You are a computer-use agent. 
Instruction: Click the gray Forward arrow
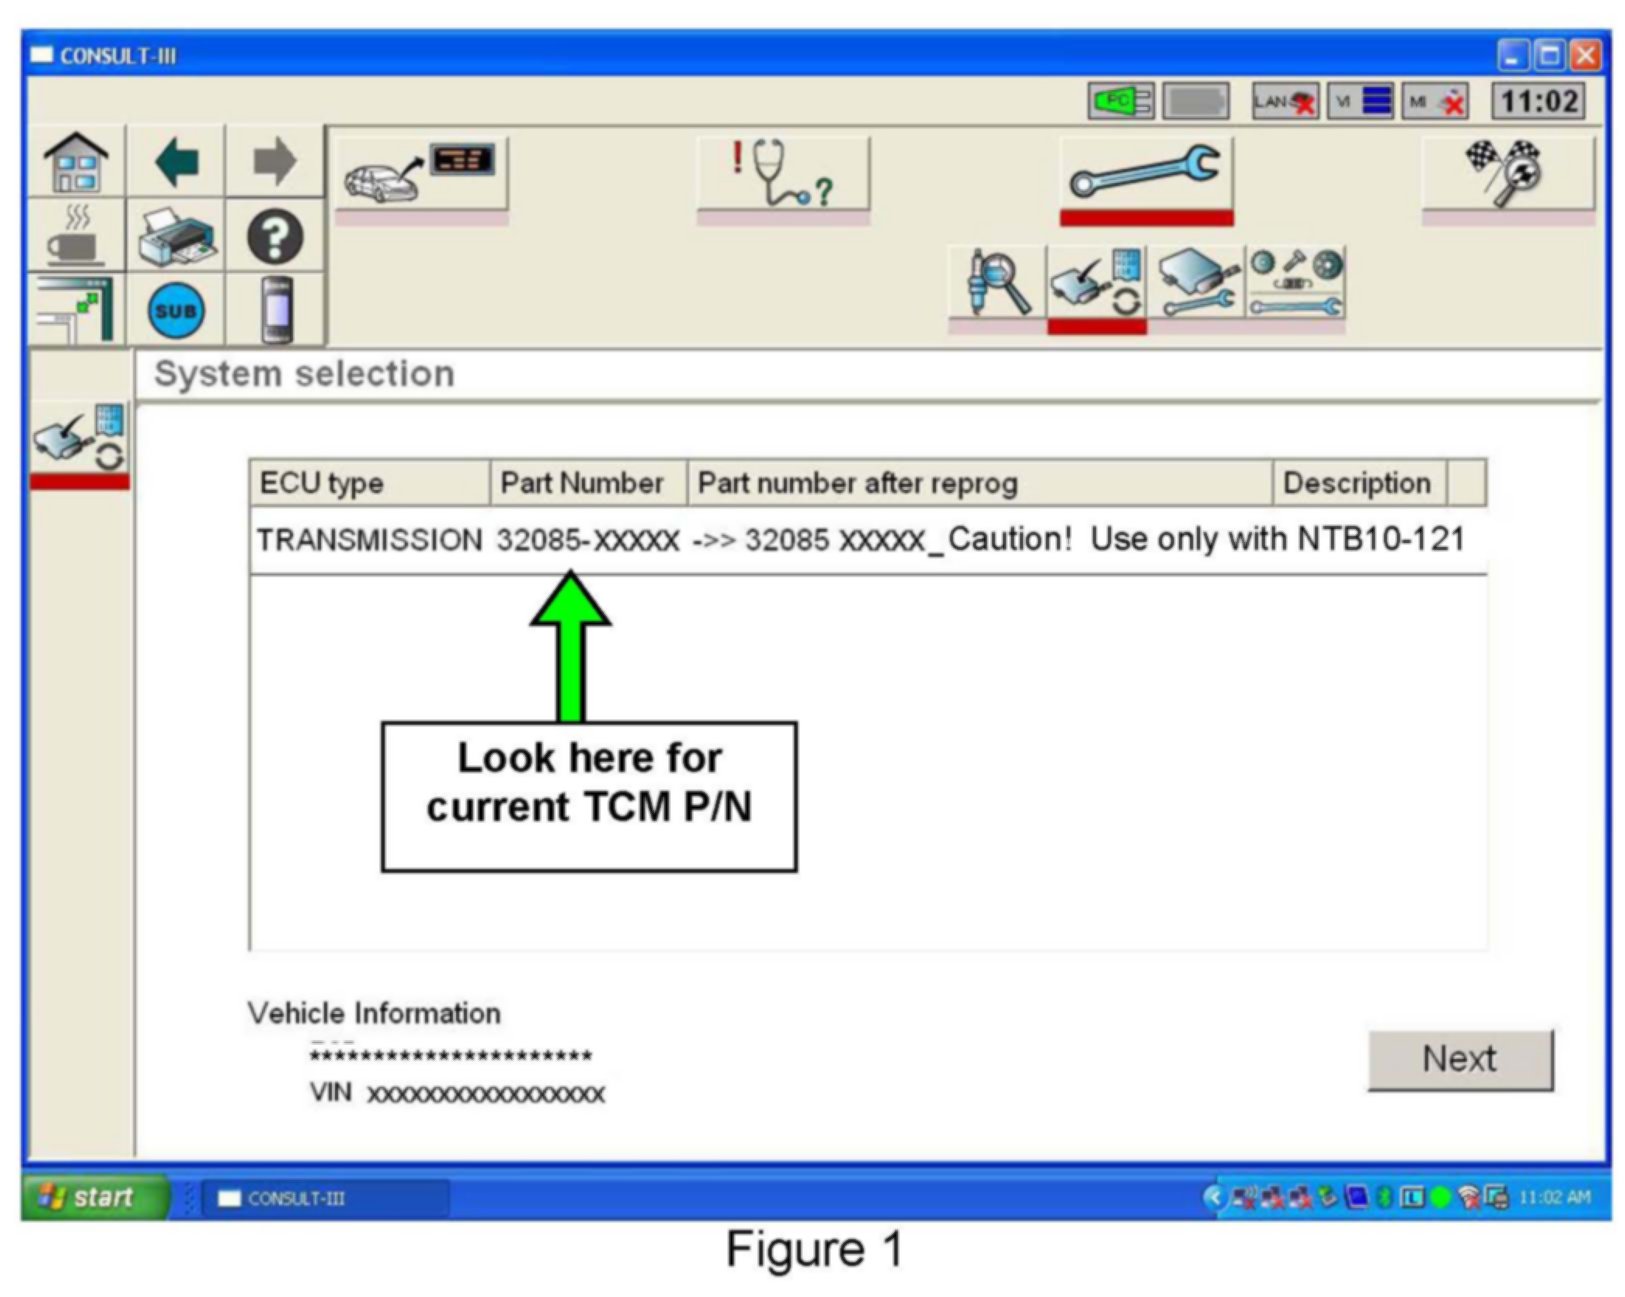coord(274,161)
